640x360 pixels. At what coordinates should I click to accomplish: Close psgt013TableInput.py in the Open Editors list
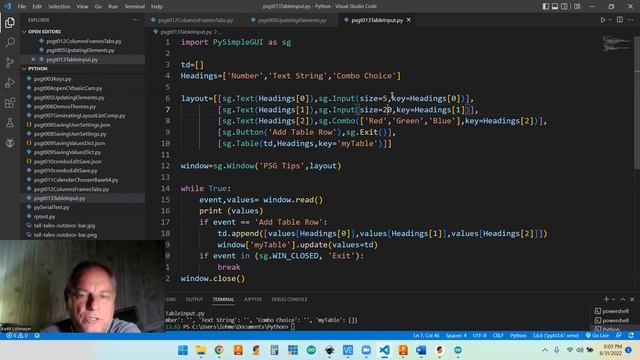pyautogui.click(x=33, y=60)
